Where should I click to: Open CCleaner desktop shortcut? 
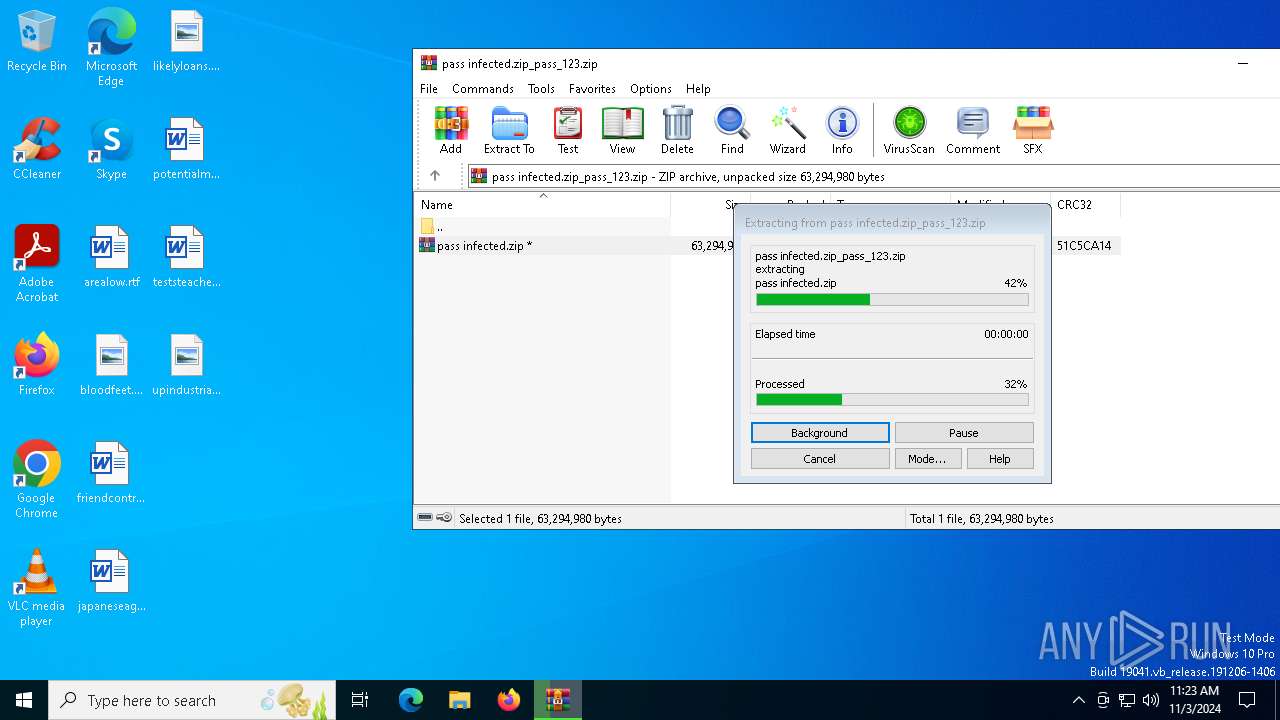tap(37, 149)
